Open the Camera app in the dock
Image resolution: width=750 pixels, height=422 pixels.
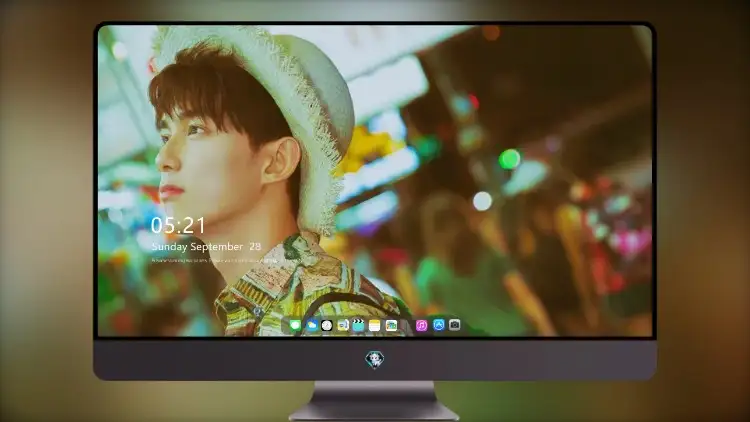pos(455,325)
